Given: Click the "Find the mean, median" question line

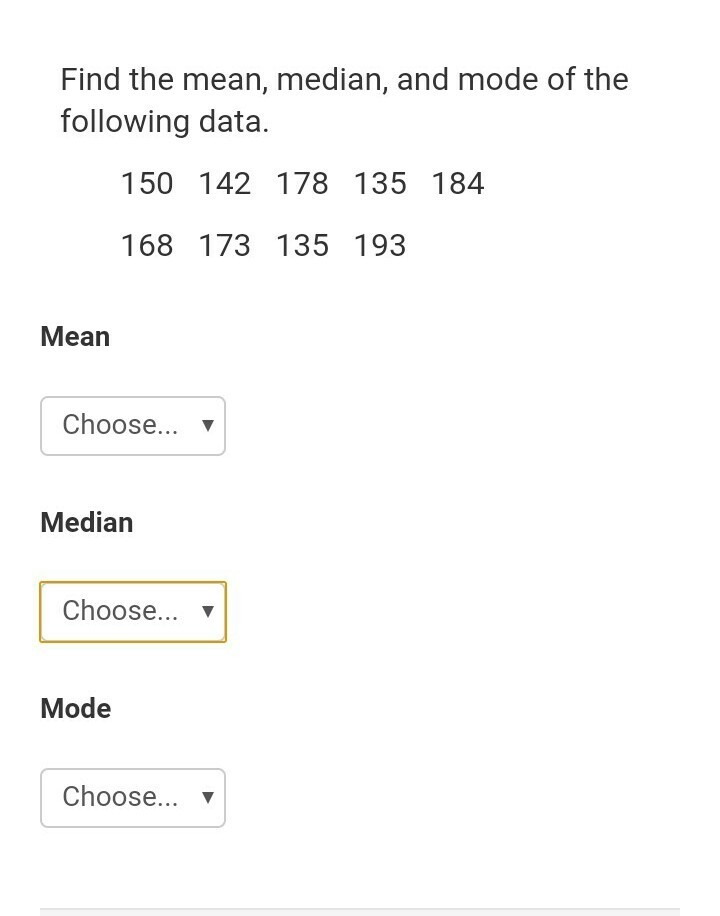Looking at the screenshot, I should point(344,80).
